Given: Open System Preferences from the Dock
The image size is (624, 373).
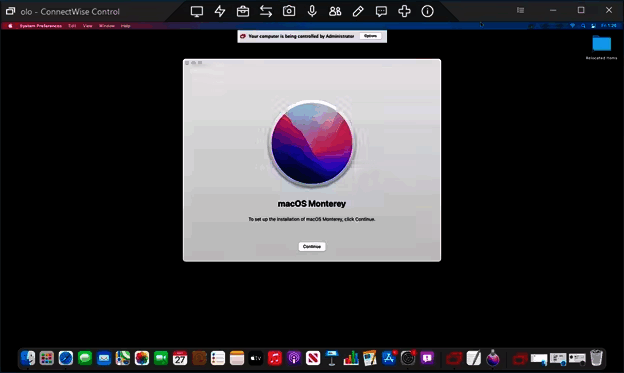Looking at the screenshot, I should (x=408, y=358).
